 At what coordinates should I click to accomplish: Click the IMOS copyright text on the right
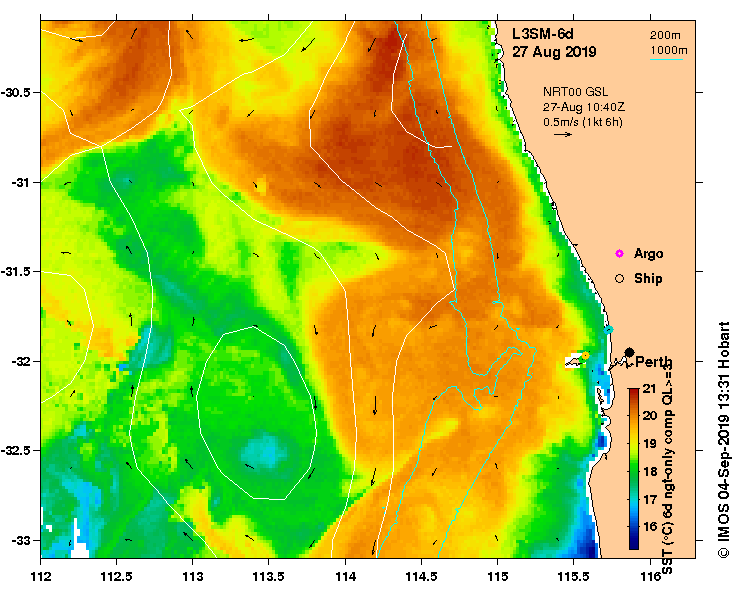click(723, 440)
